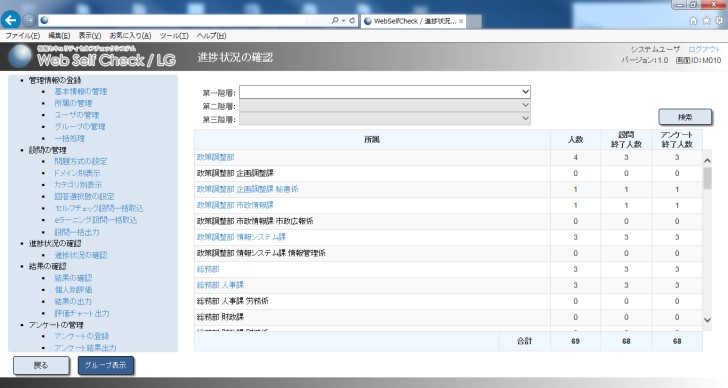Close the WebSelfCheck browser tab
This screenshot has width=728, height=388.
pos(461,21)
